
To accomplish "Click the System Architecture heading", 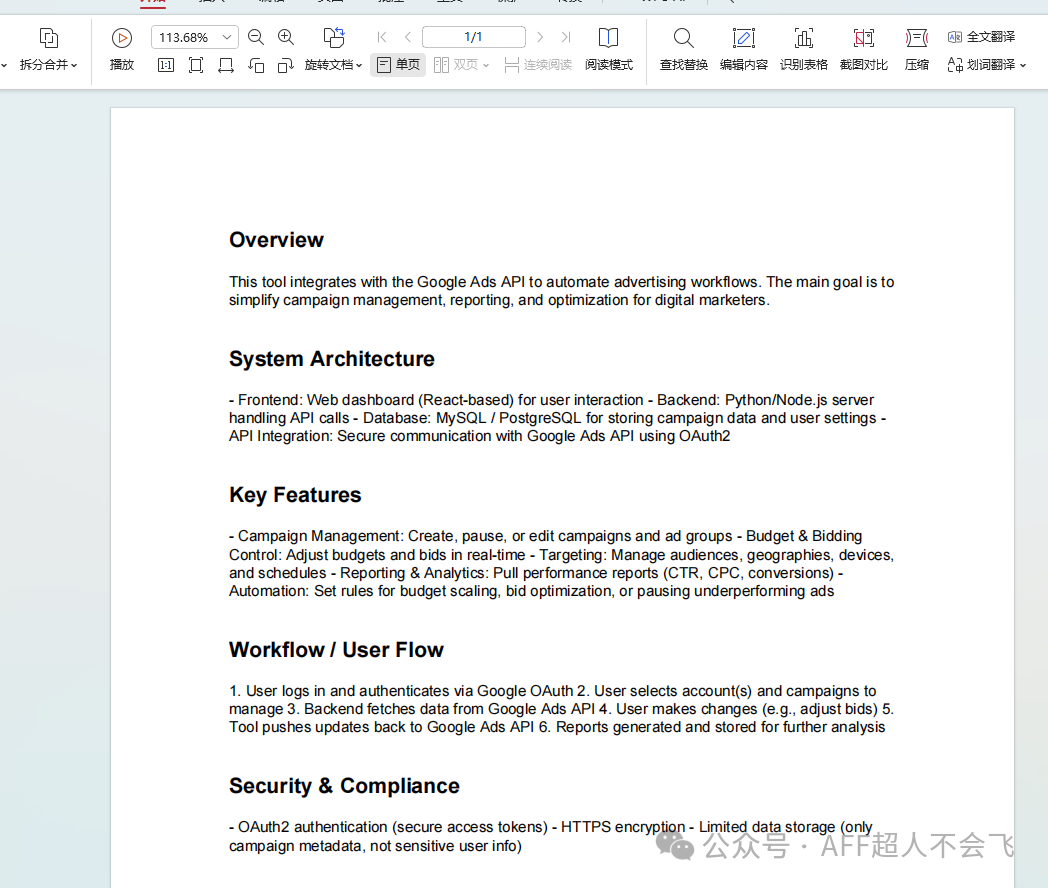I will coord(332,359).
